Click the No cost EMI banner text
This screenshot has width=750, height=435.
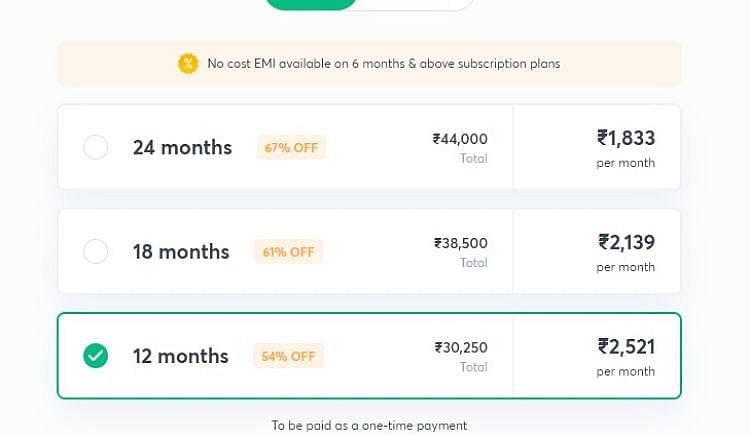(x=384, y=64)
